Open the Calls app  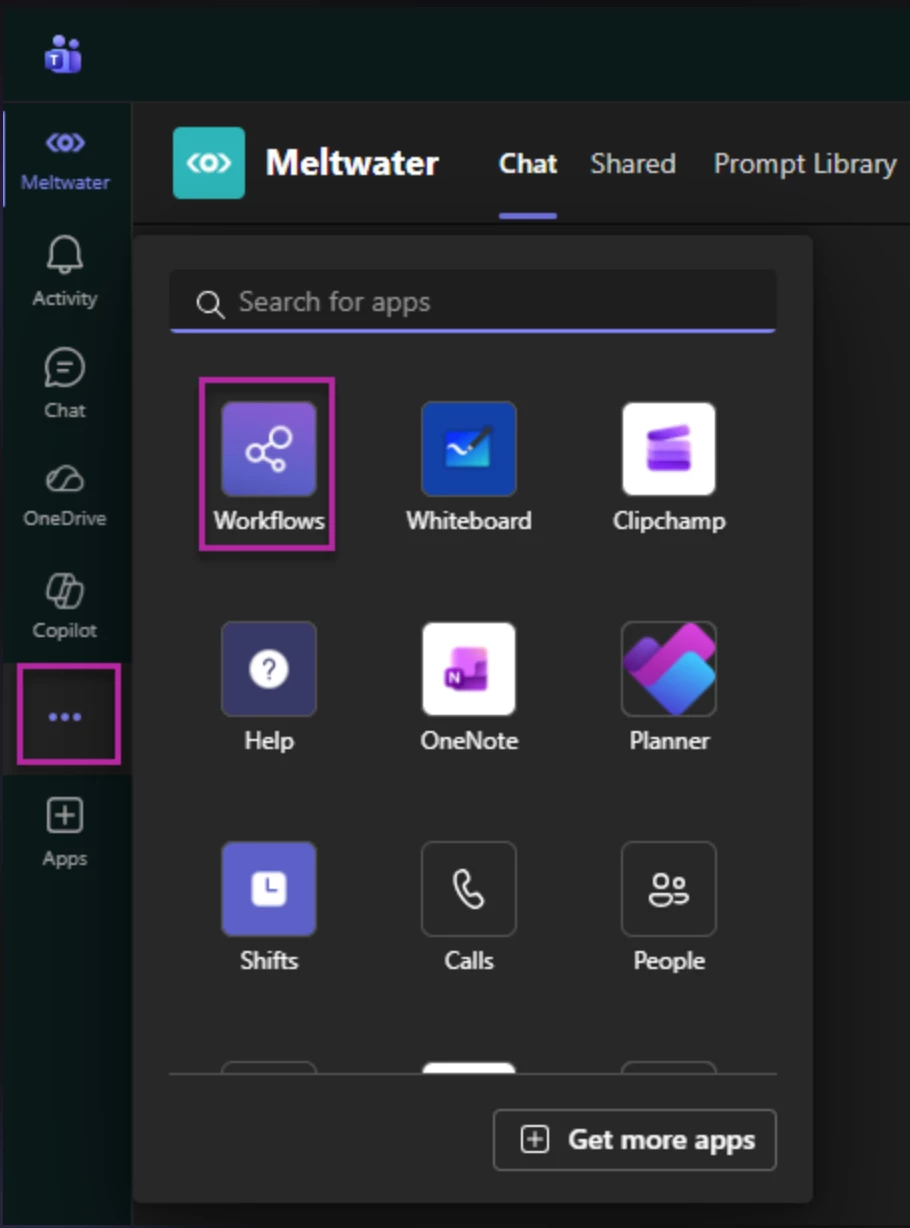coord(468,906)
